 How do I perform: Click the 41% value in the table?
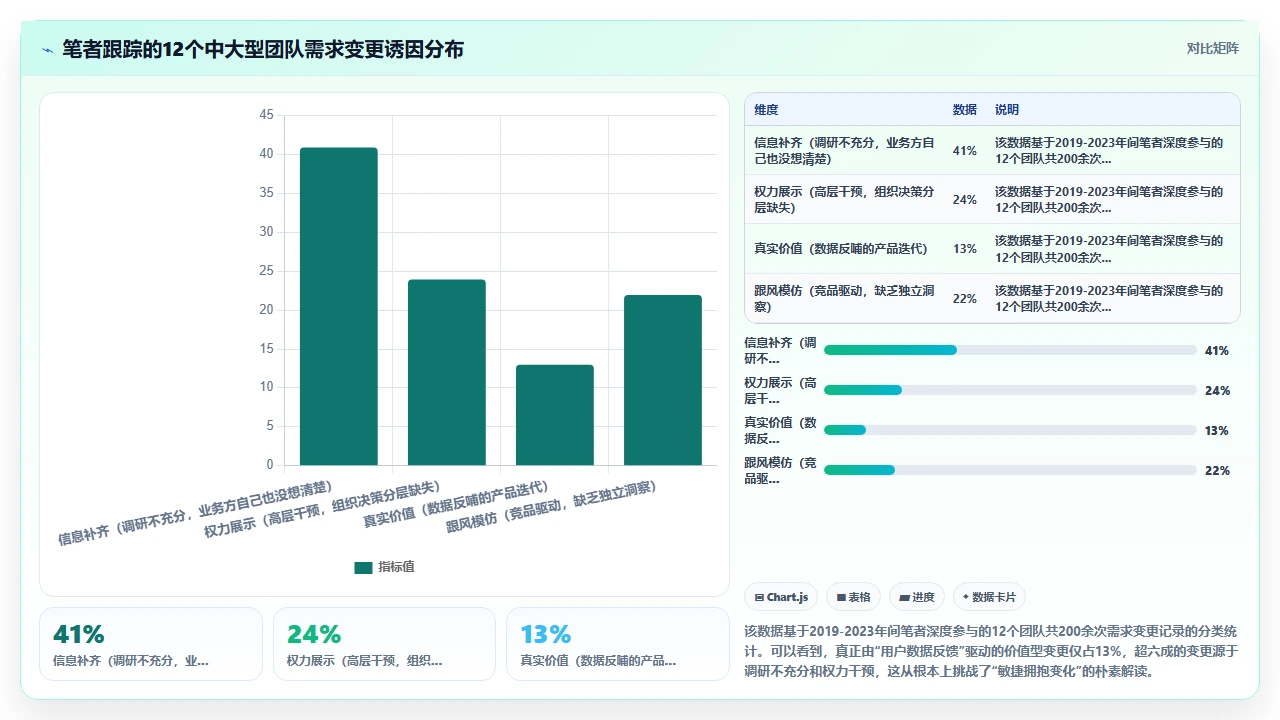pyautogui.click(x=965, y=150)
